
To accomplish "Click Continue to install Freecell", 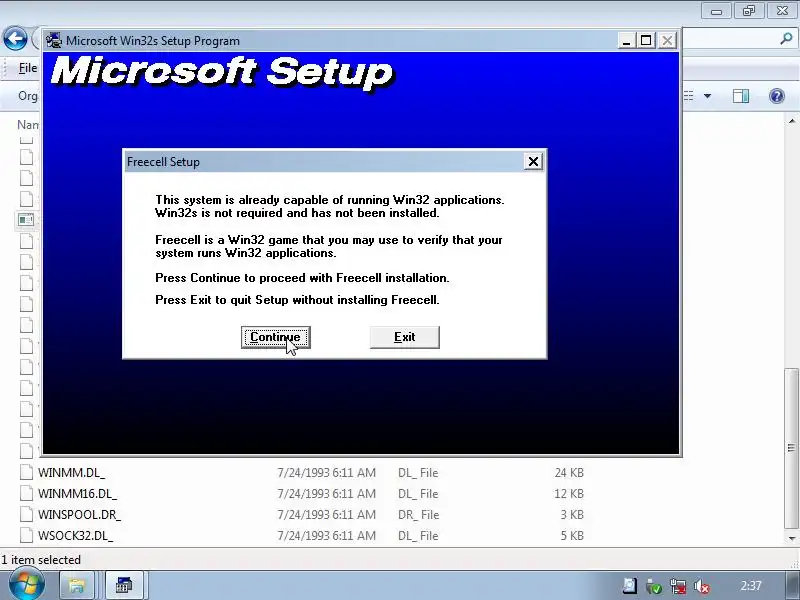I will [276, 337].
